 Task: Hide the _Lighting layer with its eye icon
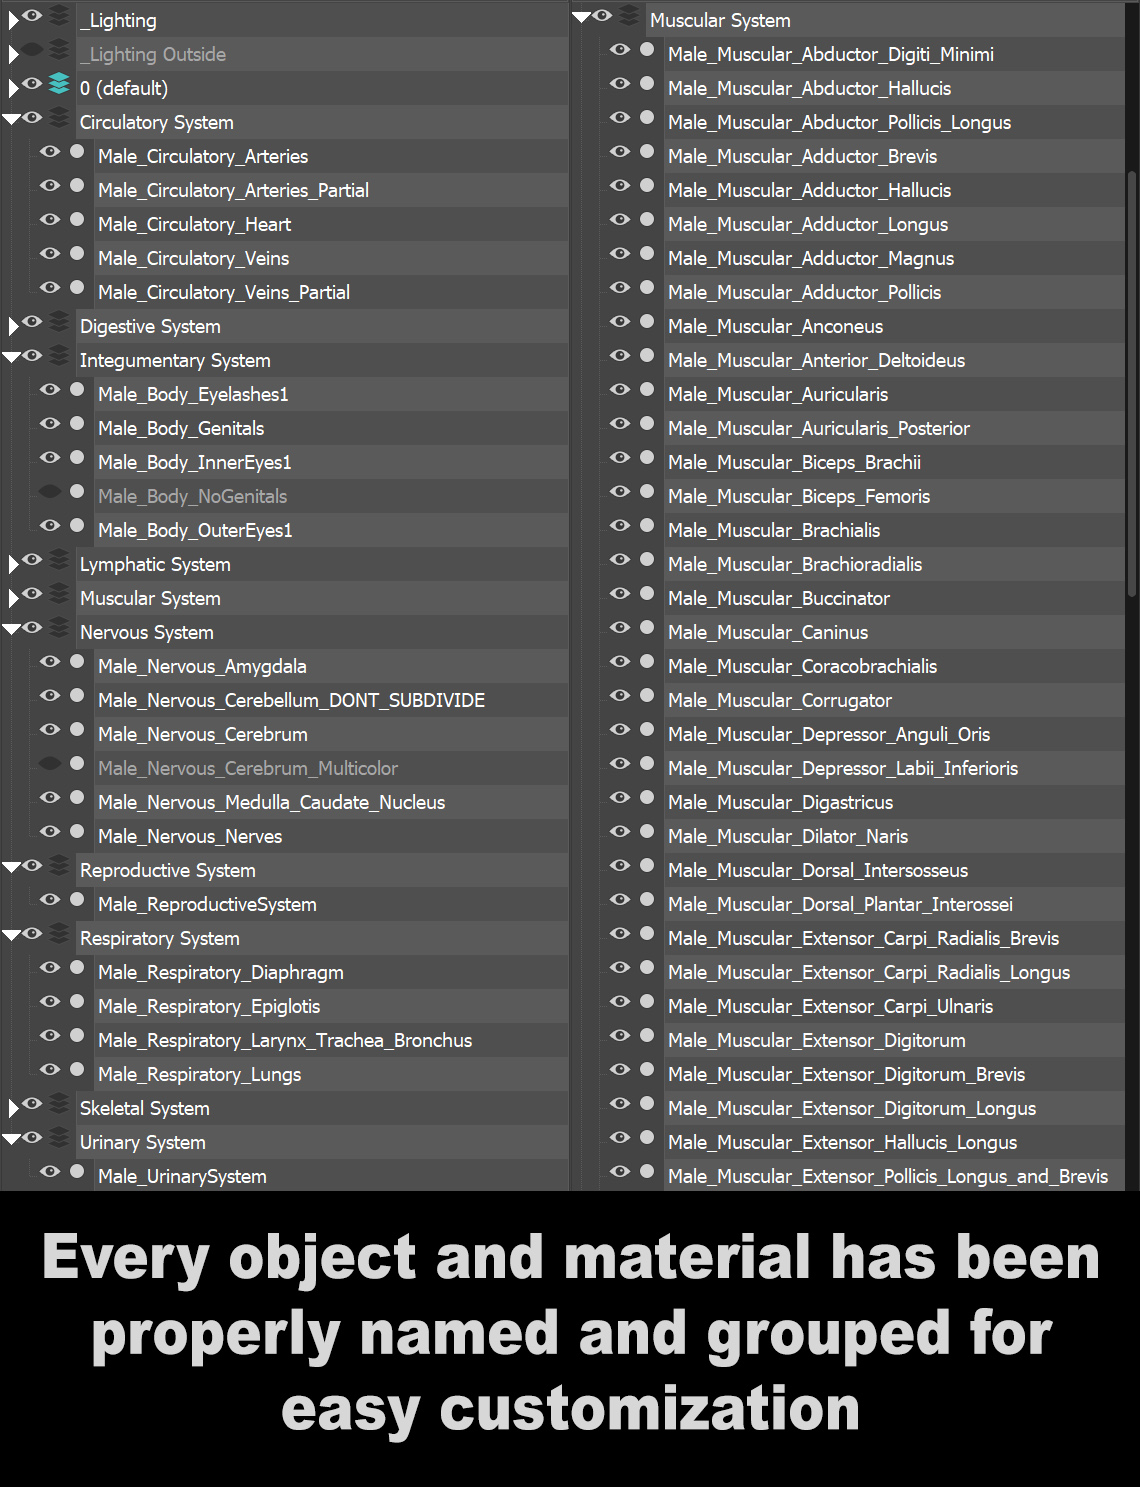(33, 15)
